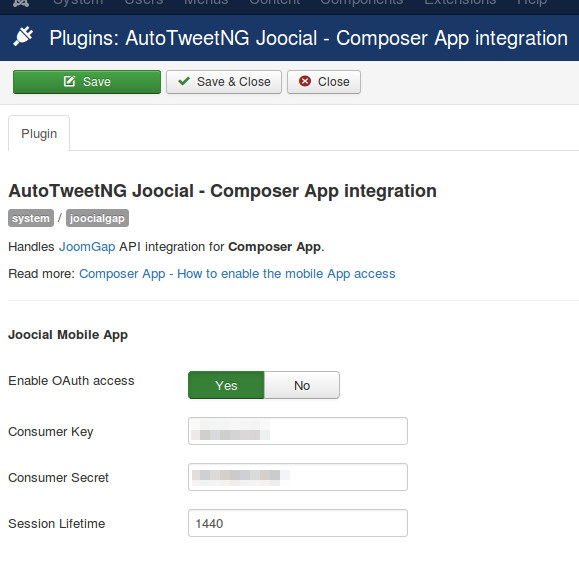The image size is (579, 562).
Task: Focus the Consumer Key field
Action: [x=298, y=431]
